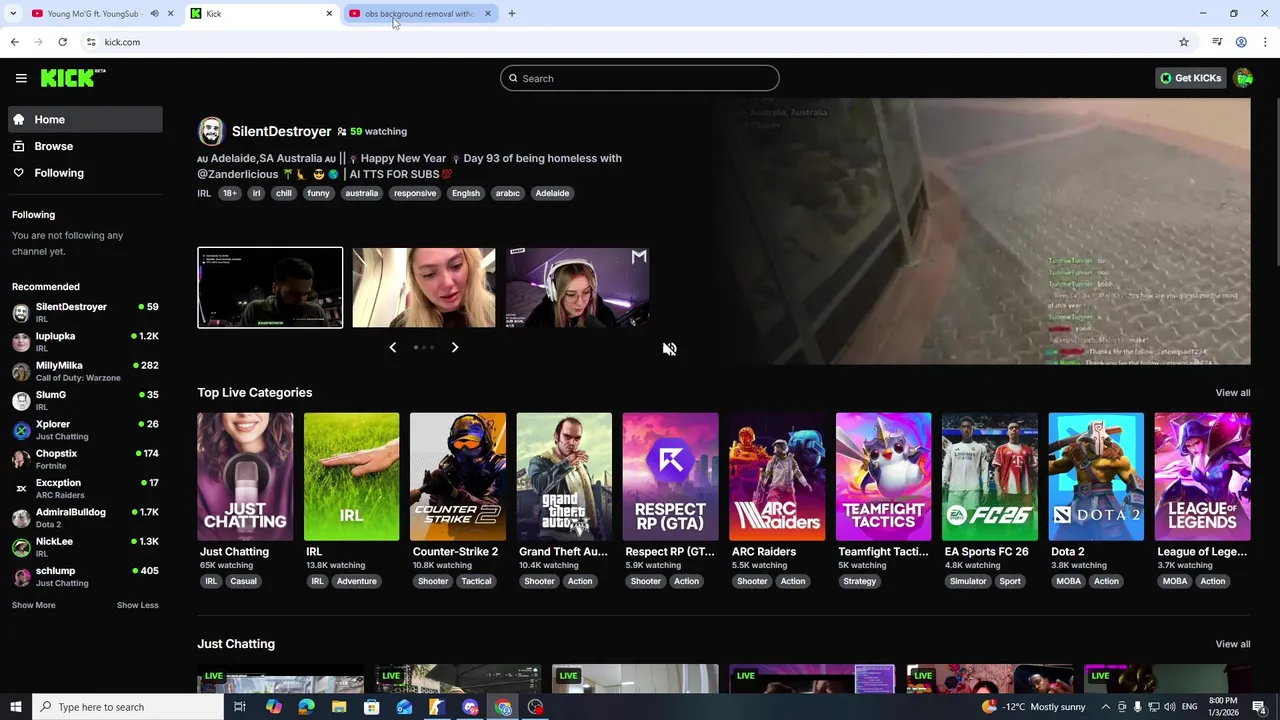Open Following in the sidebar
The image size is (1280, 720).
pos(85,173)
